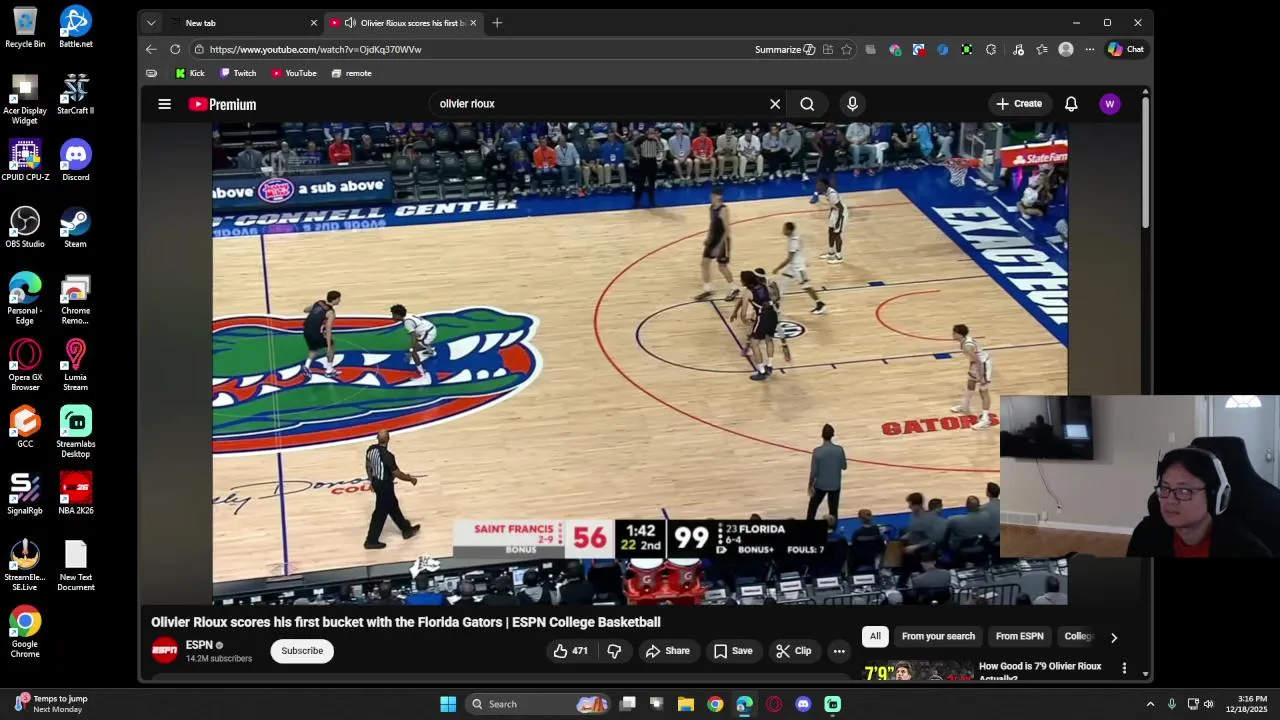This screenshot has width=1280, height=720.
Task: Select the All filter chip
Action: pos(875,636)
